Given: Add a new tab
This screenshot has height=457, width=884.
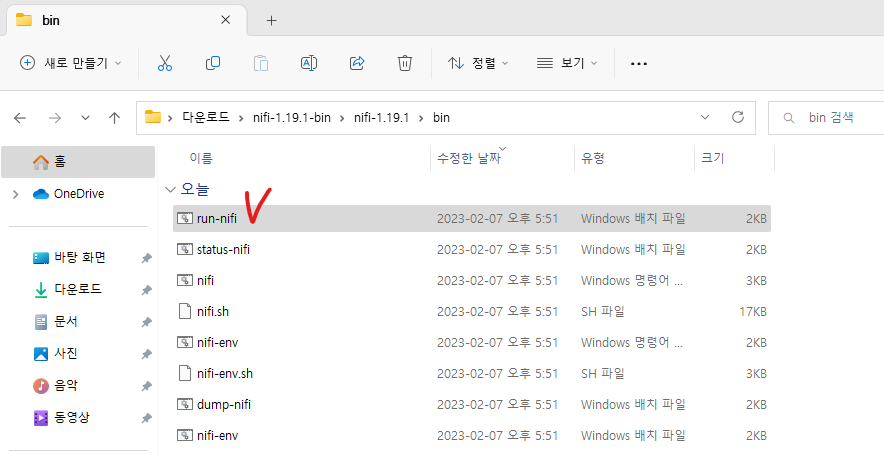Looking at the screenshot, I should pyautogui.click(x=272, y=20).
